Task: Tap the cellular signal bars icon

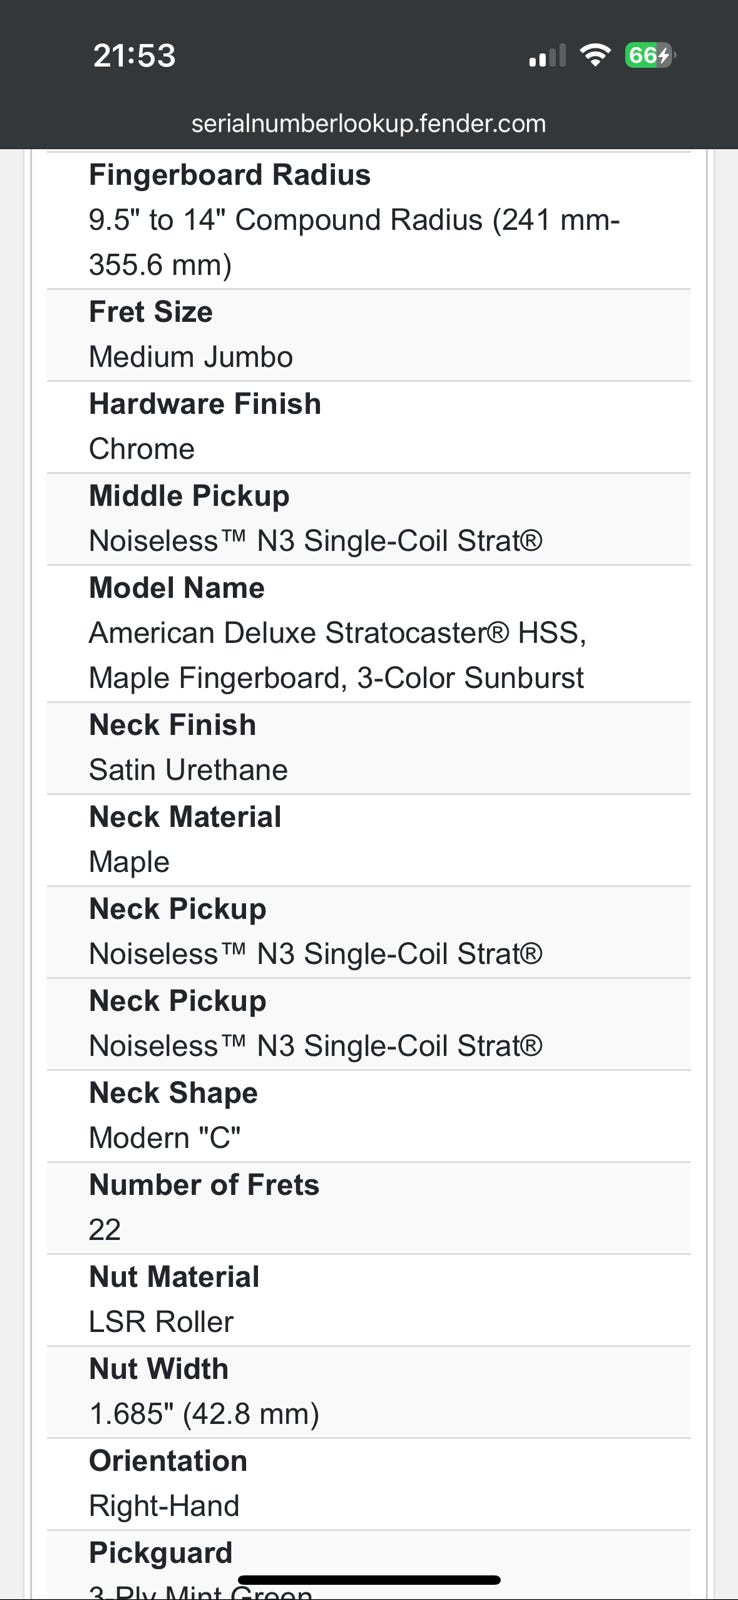Action: (x=547, y=56)
